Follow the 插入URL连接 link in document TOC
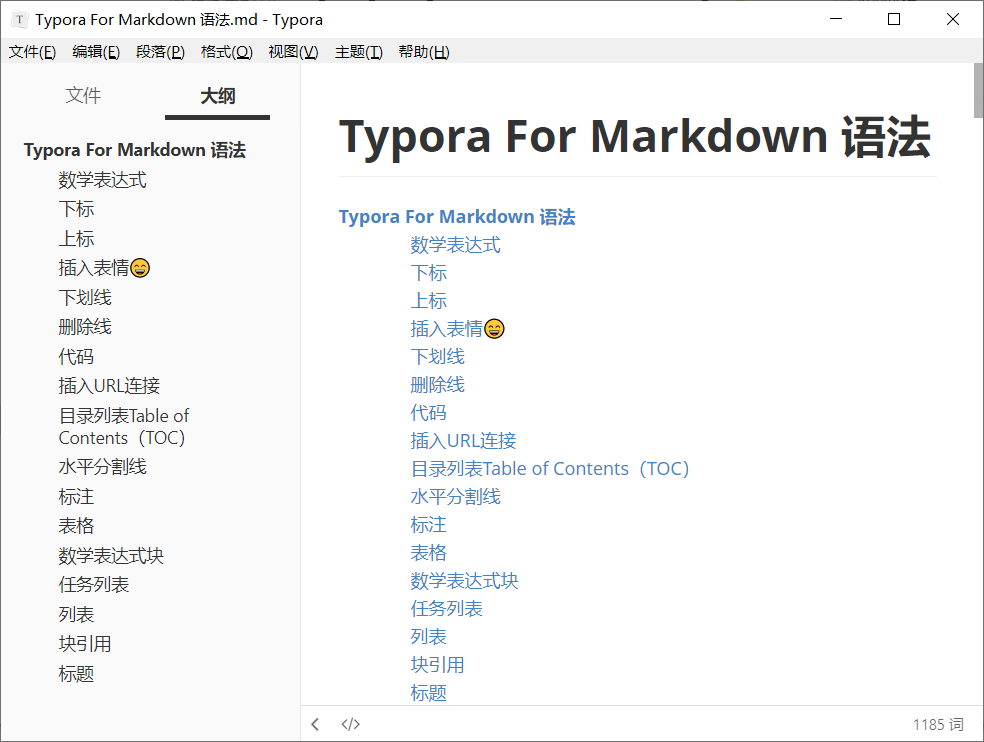 click(x=463, y=441)
